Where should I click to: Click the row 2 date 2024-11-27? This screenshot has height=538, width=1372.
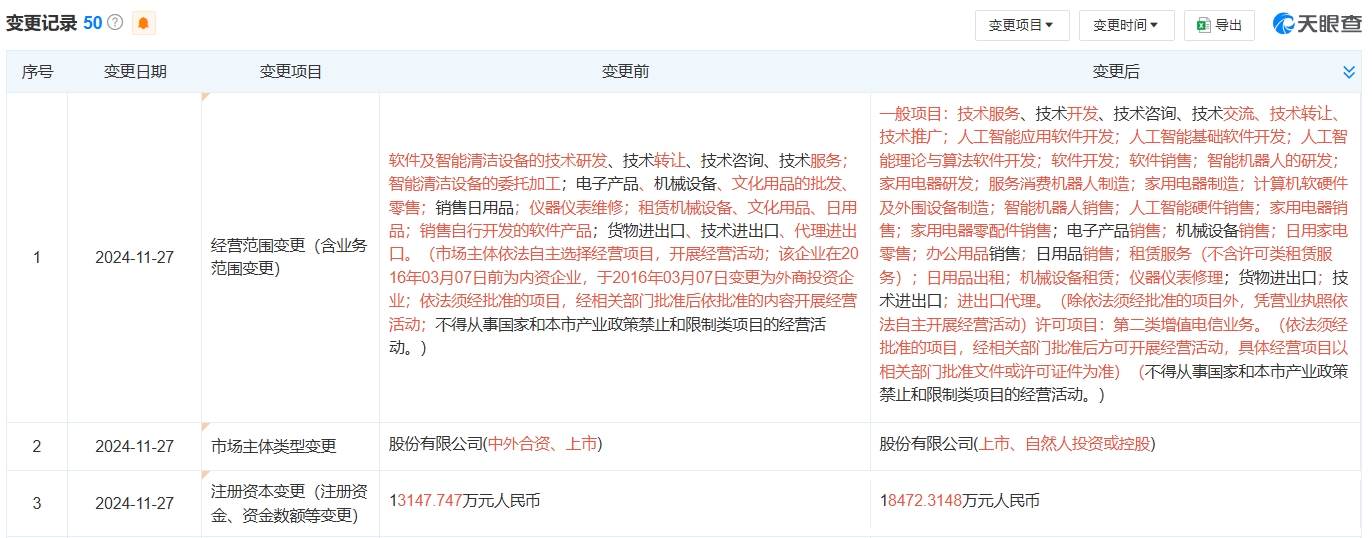pos(135,446)
